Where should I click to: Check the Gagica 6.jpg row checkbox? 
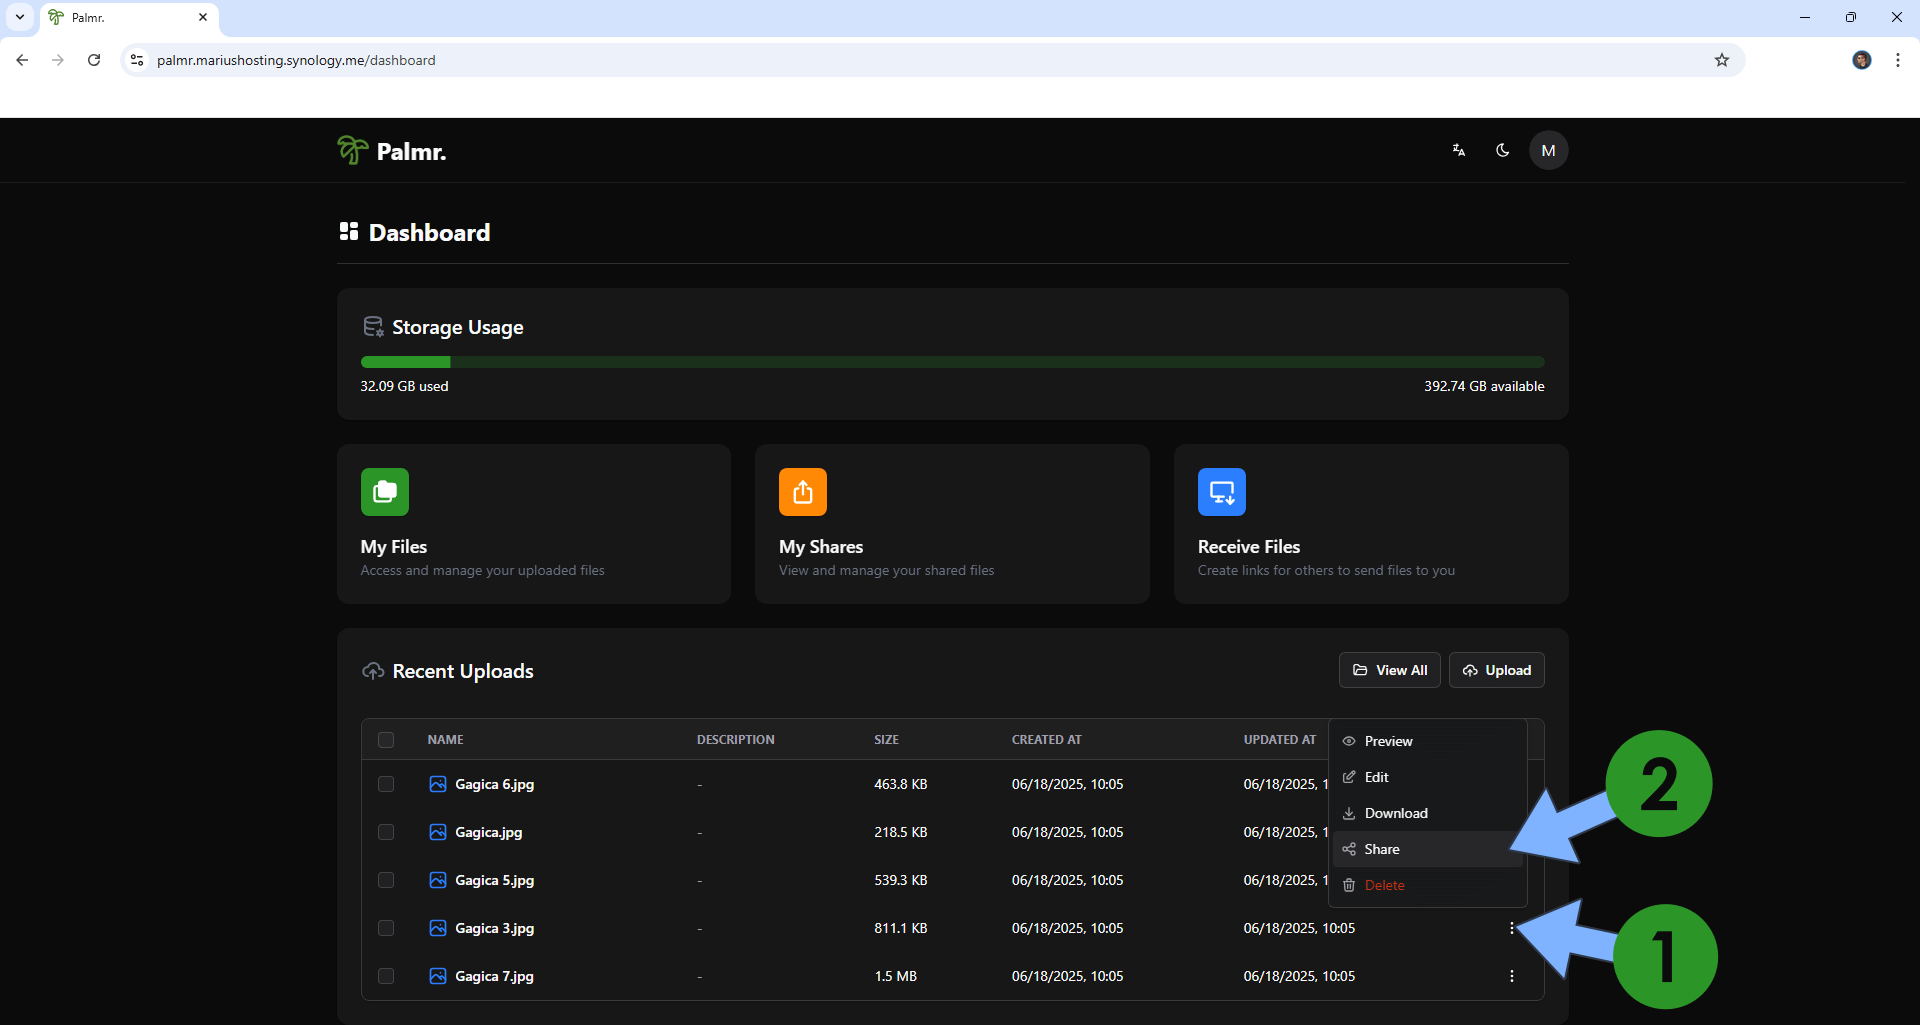(x=386, y=784)
